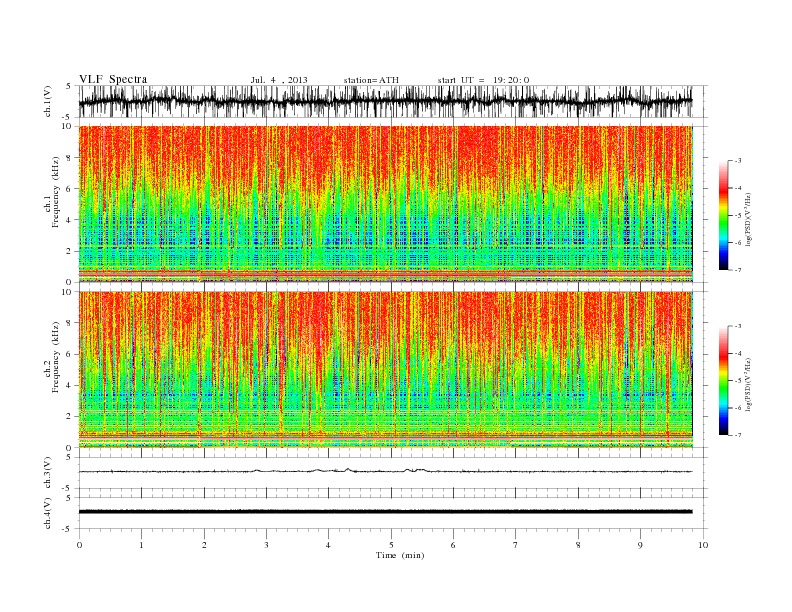The width and height of the screenshot is (792, 612).
Task: Click time axis tick label '10'
Action: pyautogui.click(x=703, y=545)
